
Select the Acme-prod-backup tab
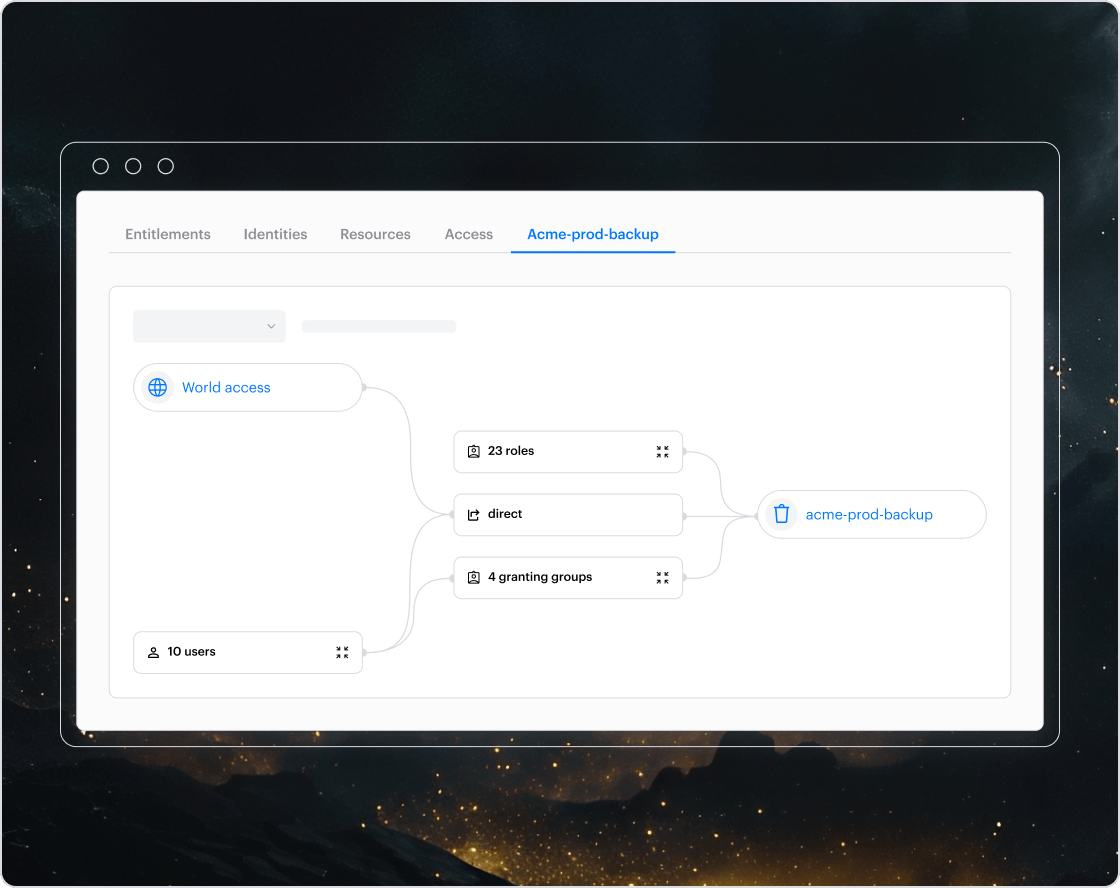coord(593,234)
